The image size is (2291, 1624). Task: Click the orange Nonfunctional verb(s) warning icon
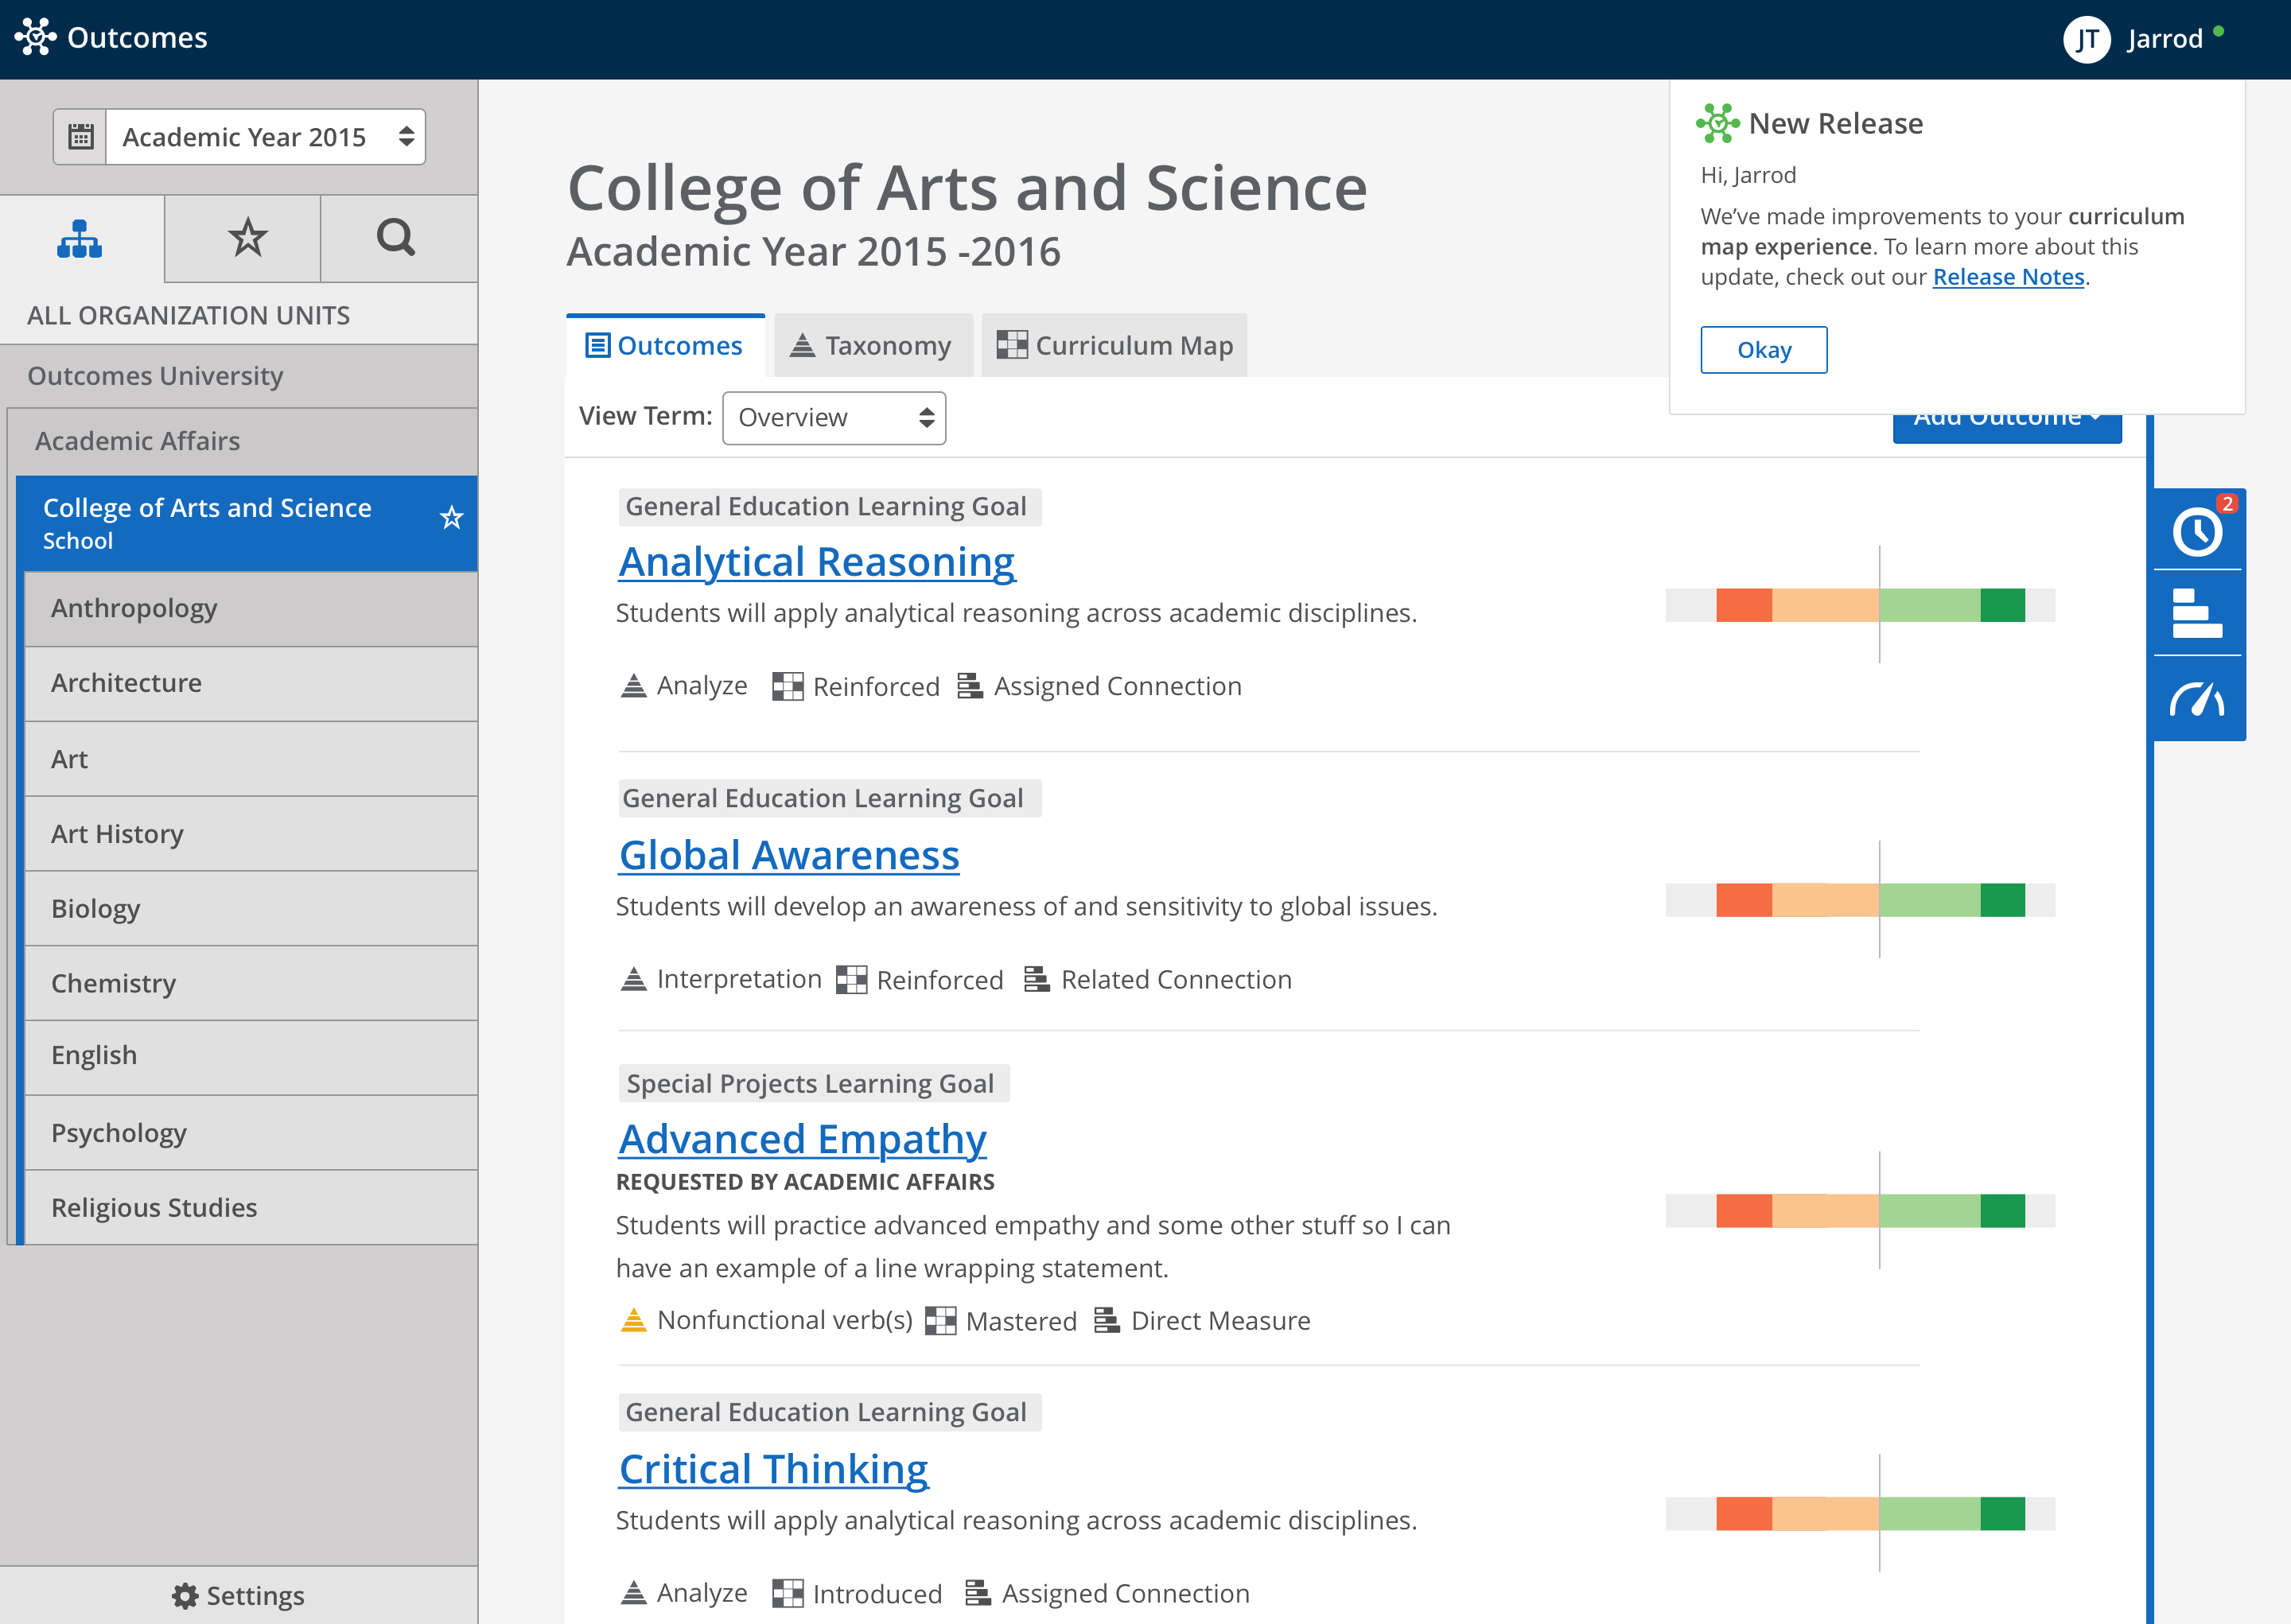pyautogui.click(x=633, y=1320)
